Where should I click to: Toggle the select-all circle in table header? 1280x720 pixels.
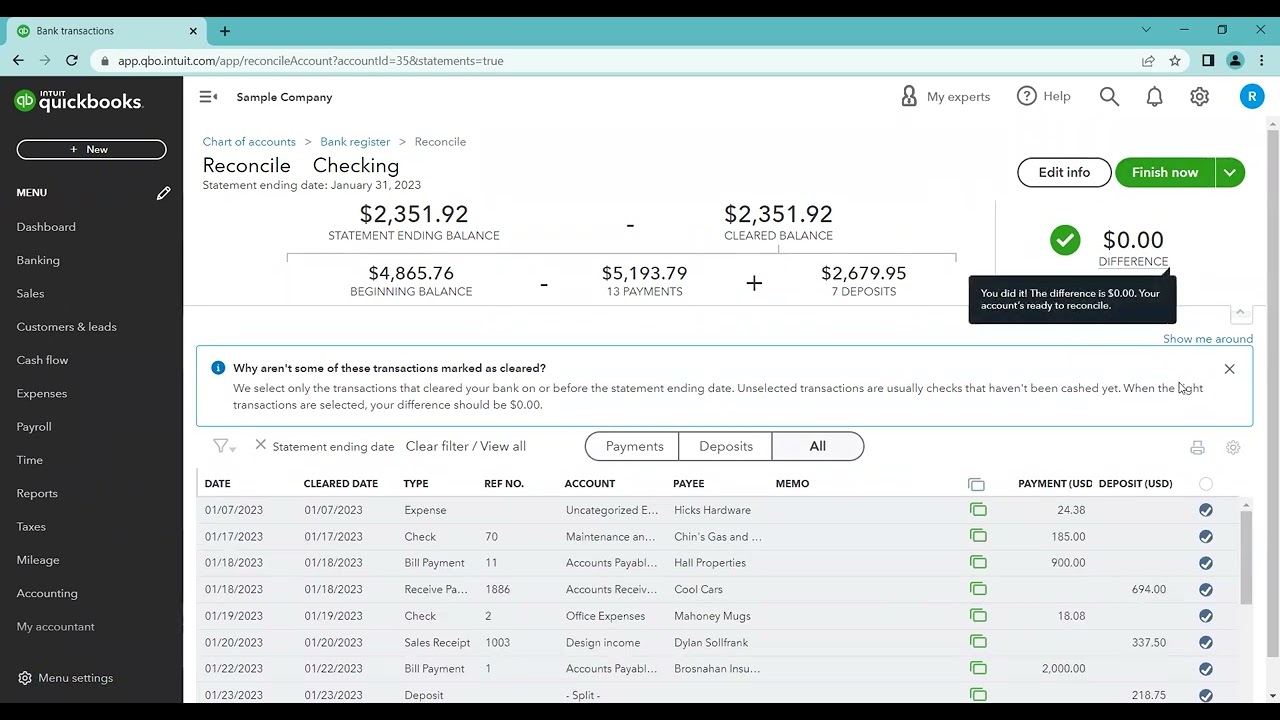pos(1206,484)
